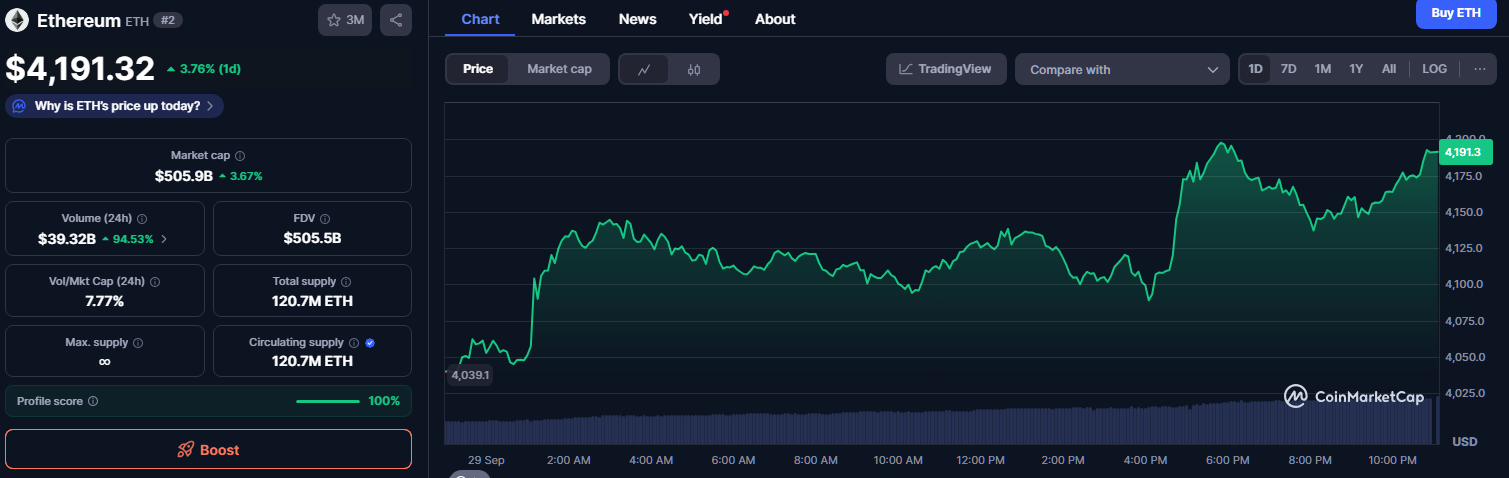Select the 7D time range

1289,69
